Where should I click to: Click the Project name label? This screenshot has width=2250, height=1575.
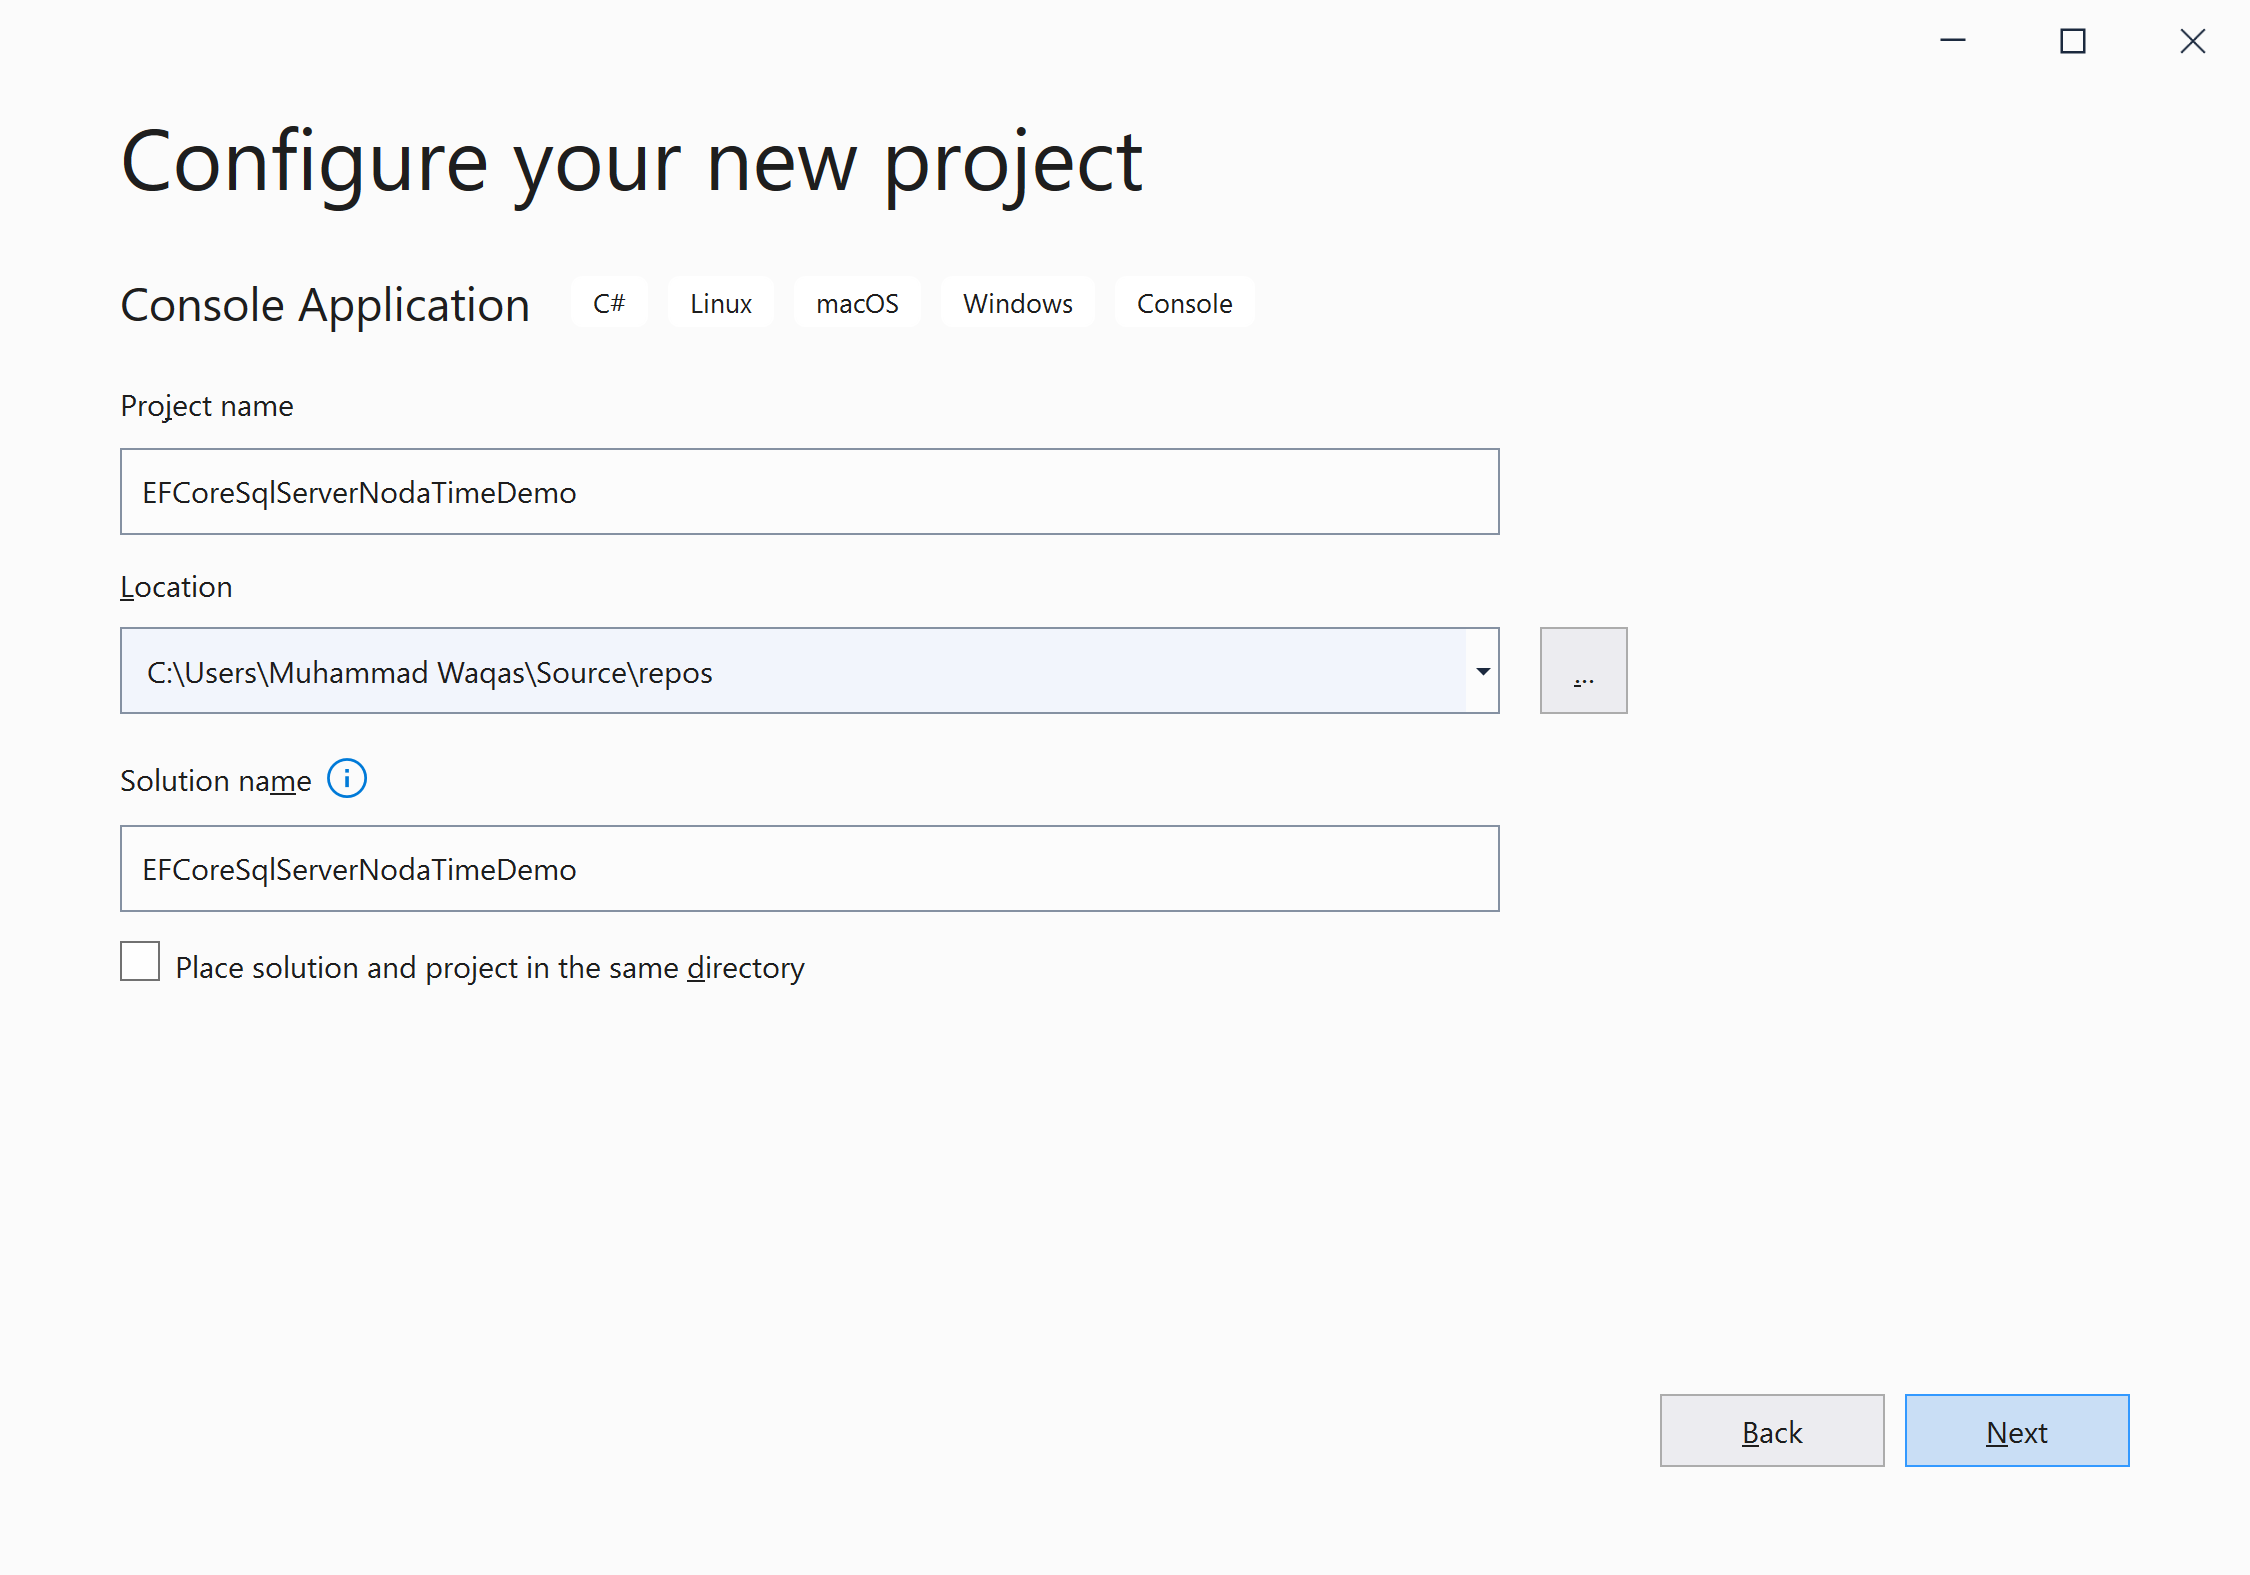tap(207, 406)
